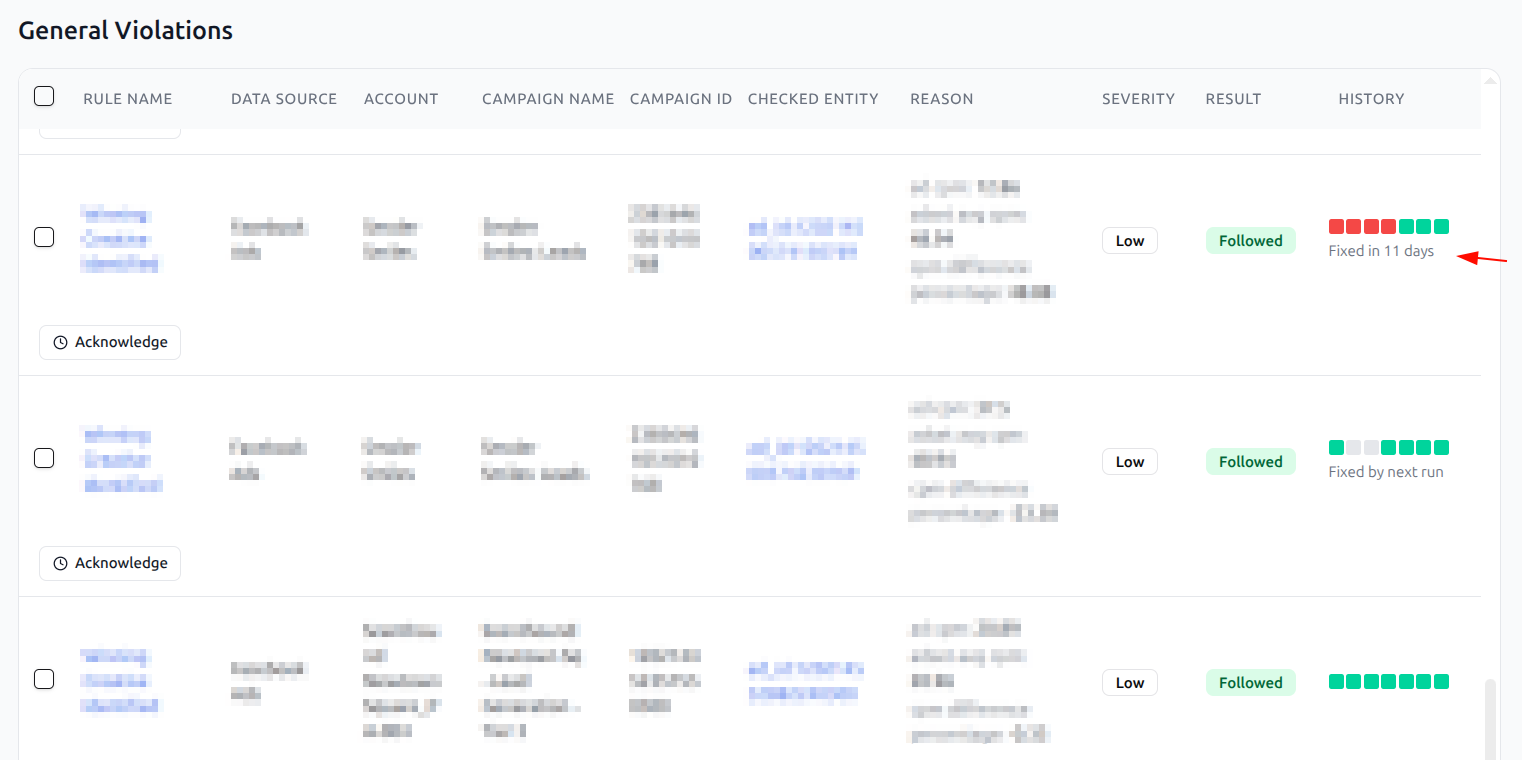Screen dimensions: 1522x760
Task: Acknowledge the 'Fixed in 11 days' violation
Action: coord(110,342)
